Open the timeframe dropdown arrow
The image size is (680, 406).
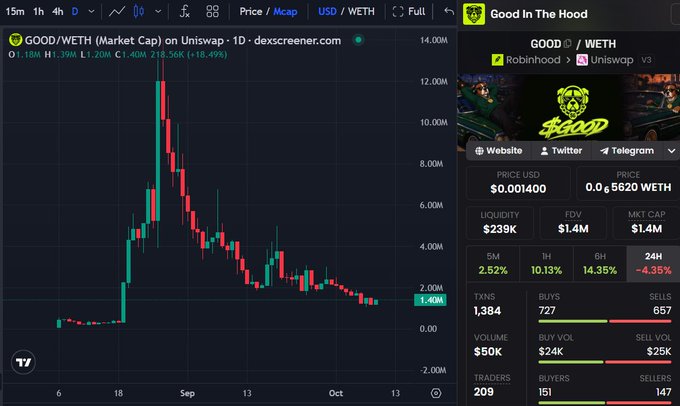[92, 12]
